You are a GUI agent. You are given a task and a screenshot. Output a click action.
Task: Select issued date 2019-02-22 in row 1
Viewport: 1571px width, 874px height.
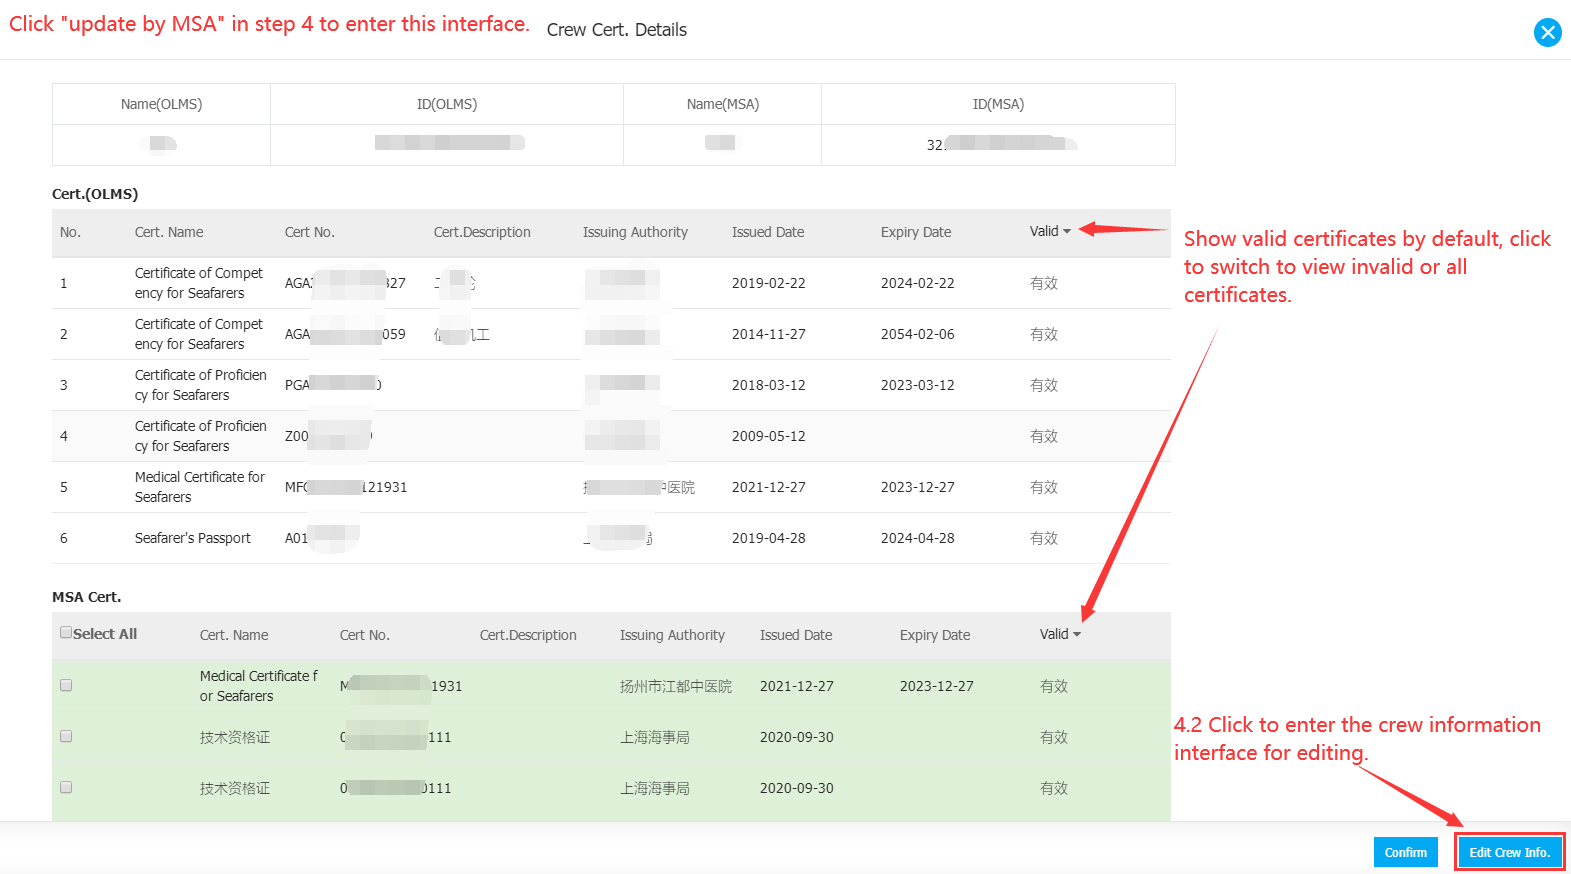pyautogui.click(x=768, y=283)
